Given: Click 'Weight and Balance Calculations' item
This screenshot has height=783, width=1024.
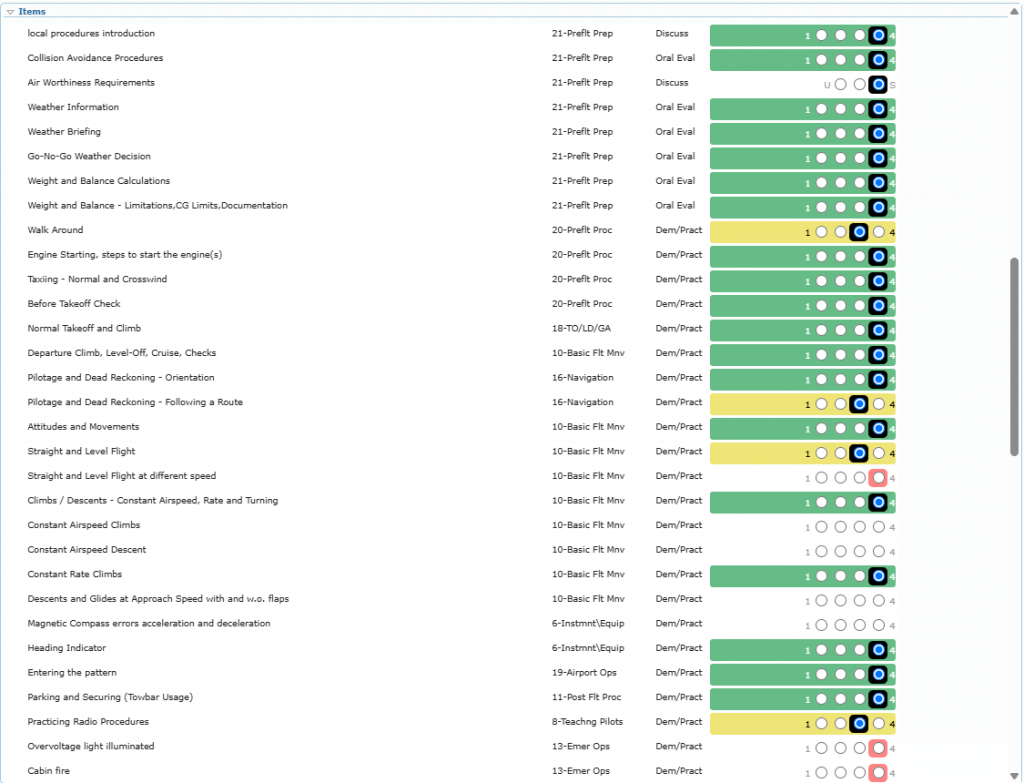Looking at the screenshot, I should [x=99, y=181].
